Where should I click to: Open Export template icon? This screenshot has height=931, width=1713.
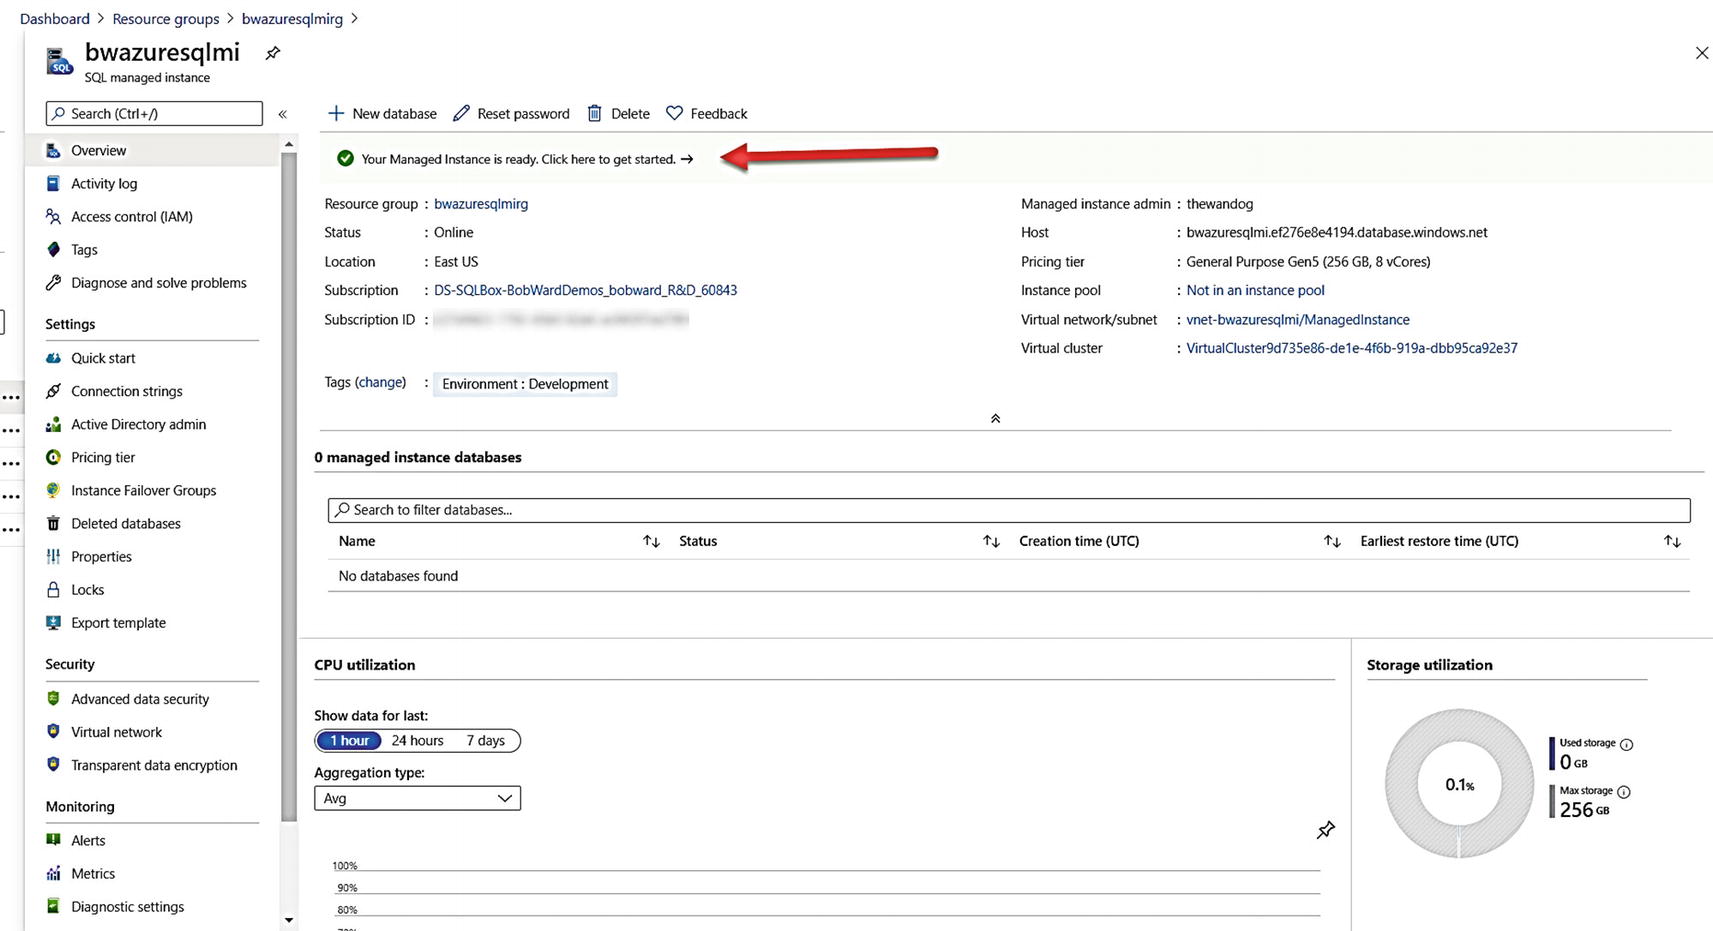(x=53, y=622)
